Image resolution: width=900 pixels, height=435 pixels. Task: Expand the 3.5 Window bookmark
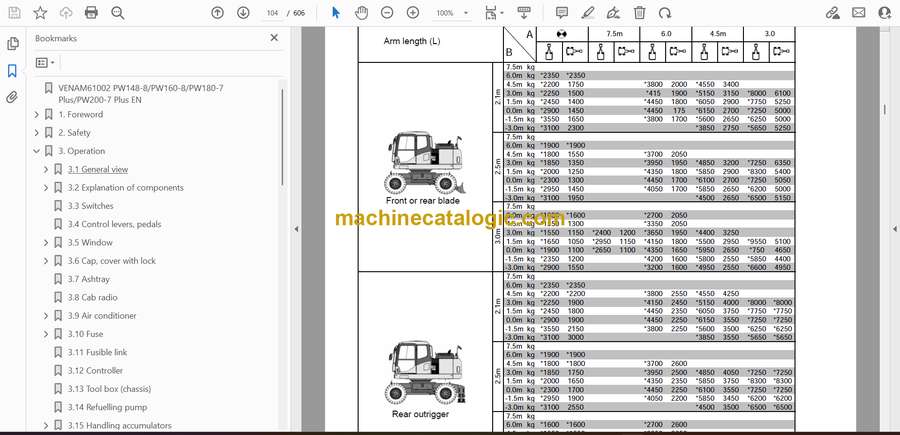tap(46, 243)
